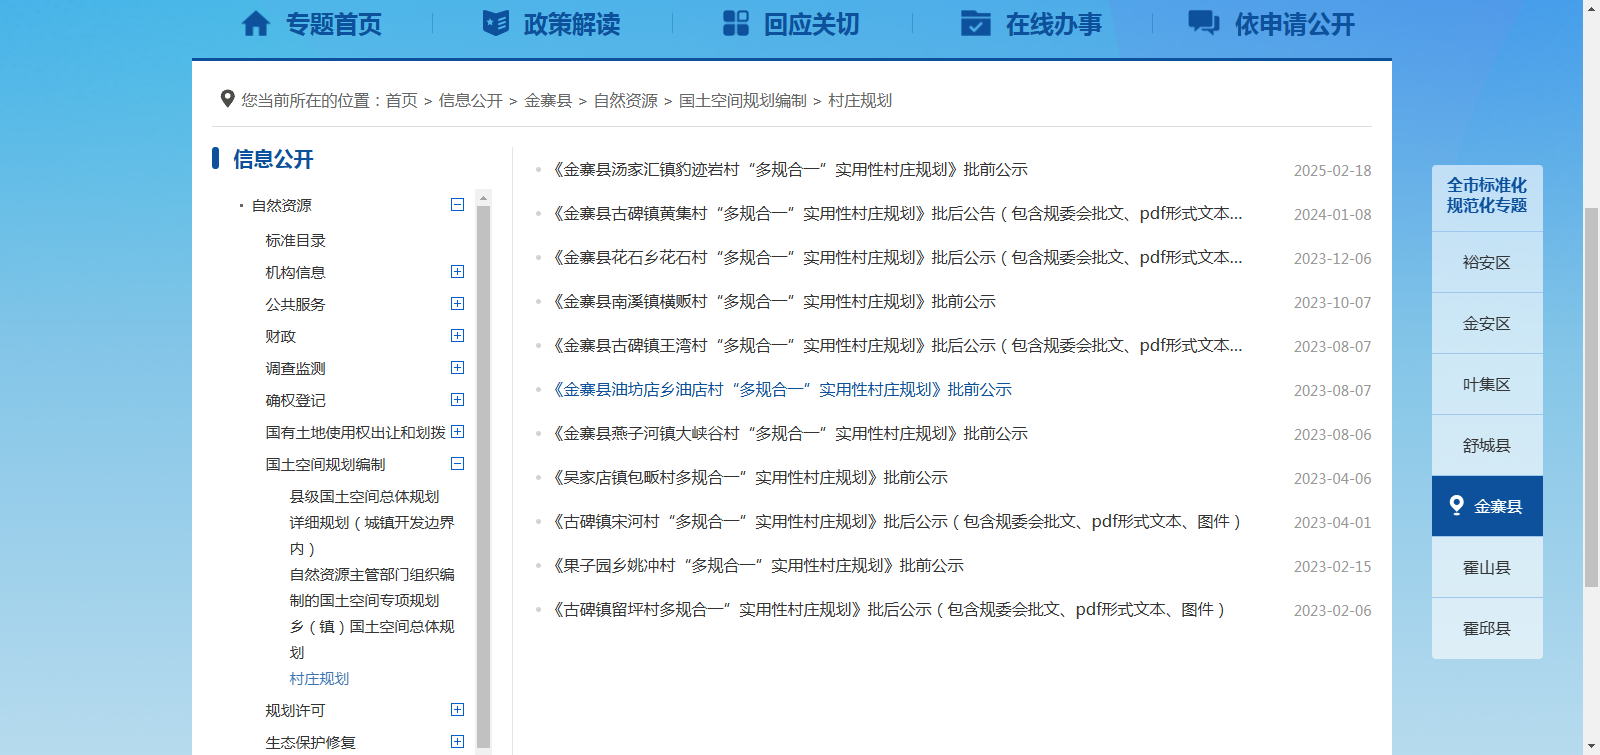Click the checkmark folder icon beside 在线办事
This screenshot has width=1600, height=755.
[x=975, y=23]
